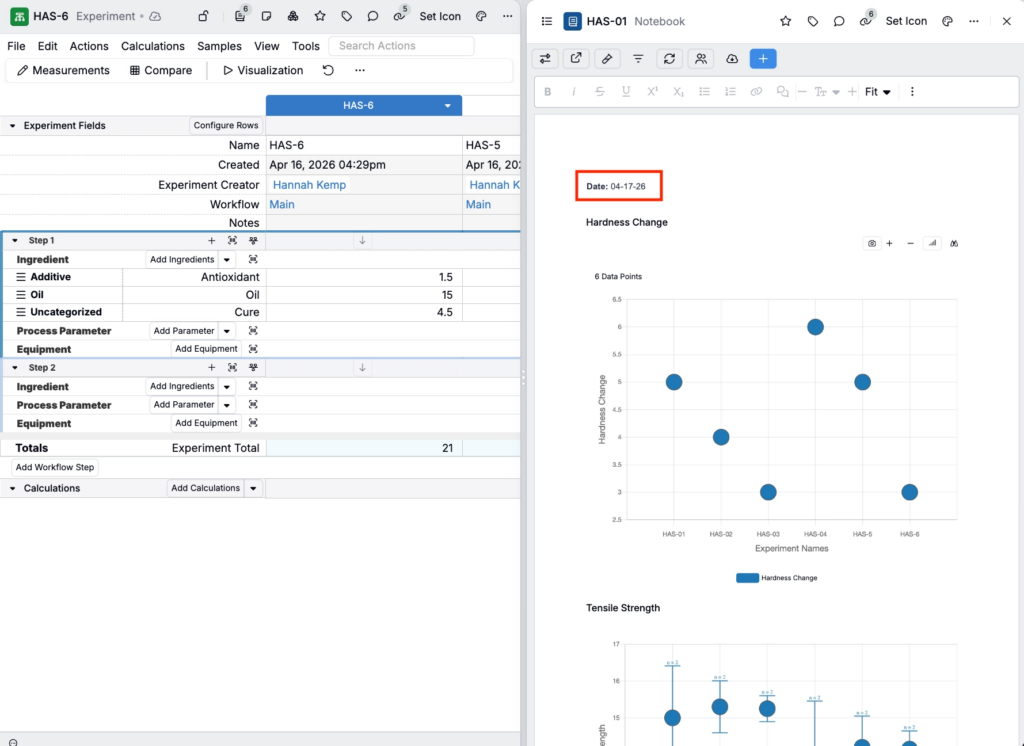Toggle the lock icon on HAS-6 experiment
Viewport: 1024px width, 746px height.
(204, 17)
